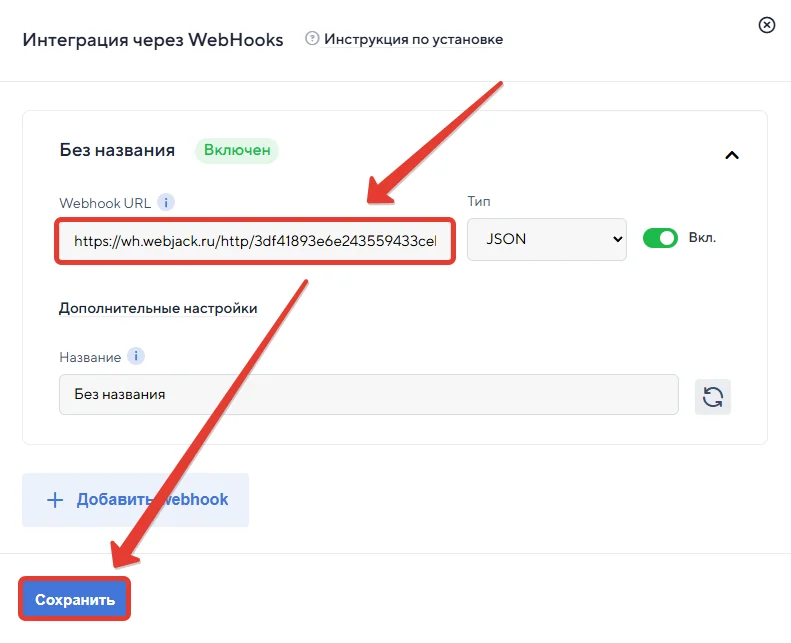Collapse the Без названия webhook section
Viewport: 791px width, 643px height.
(x=732, y=155)
